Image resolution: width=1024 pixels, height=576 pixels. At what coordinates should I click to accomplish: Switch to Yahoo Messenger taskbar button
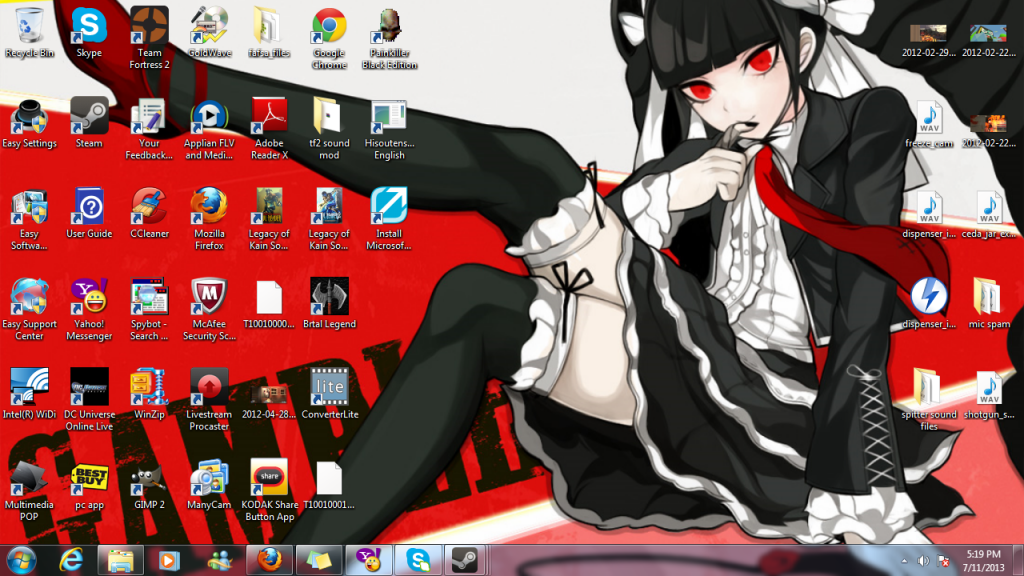click(368, 560)
